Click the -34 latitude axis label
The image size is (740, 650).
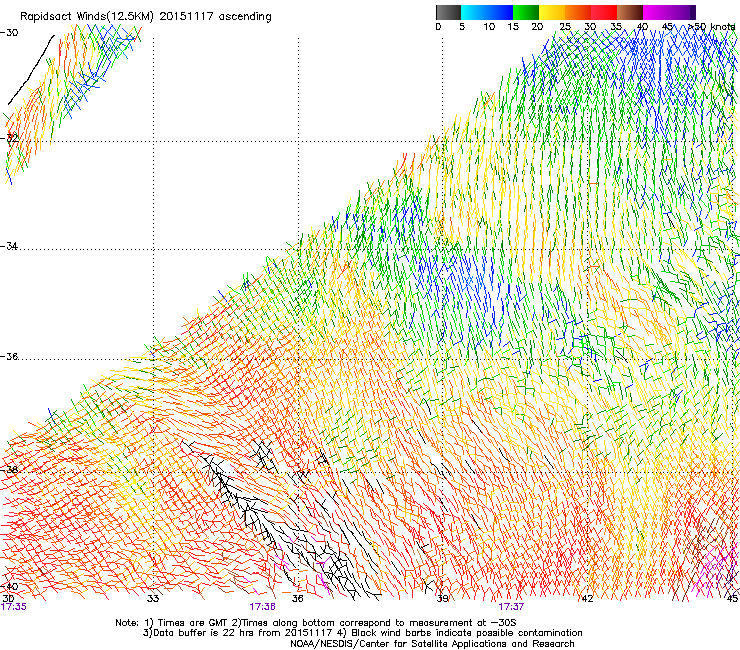9,246
